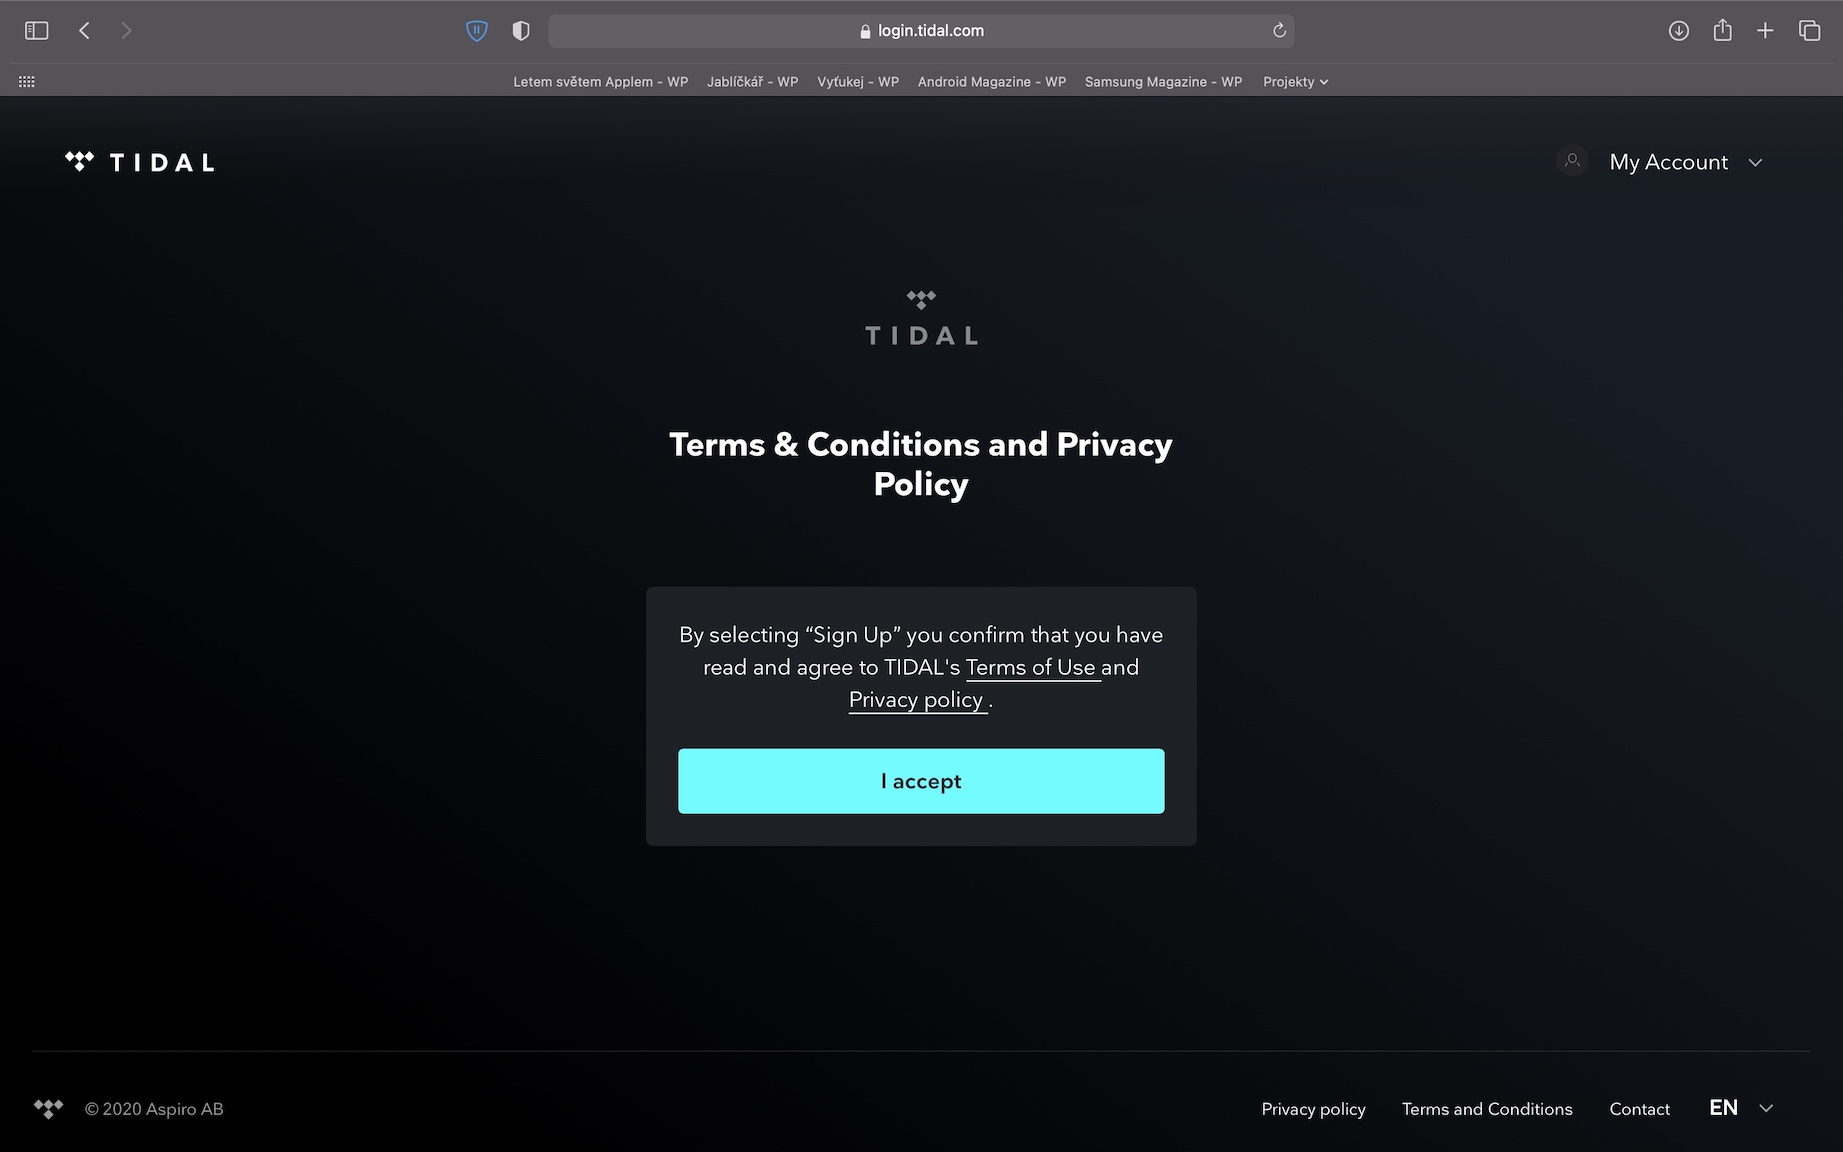The height and width of the screenshot is (1152, 1843).
Task: Click the TIDAL logo in header
Action: (140, 162)
